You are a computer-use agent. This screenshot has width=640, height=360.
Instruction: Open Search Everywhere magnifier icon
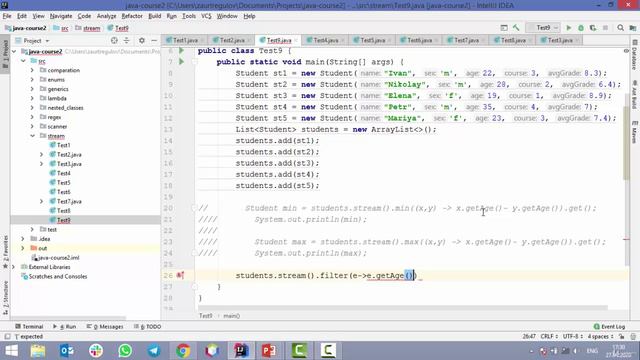[x=620, y=28]
